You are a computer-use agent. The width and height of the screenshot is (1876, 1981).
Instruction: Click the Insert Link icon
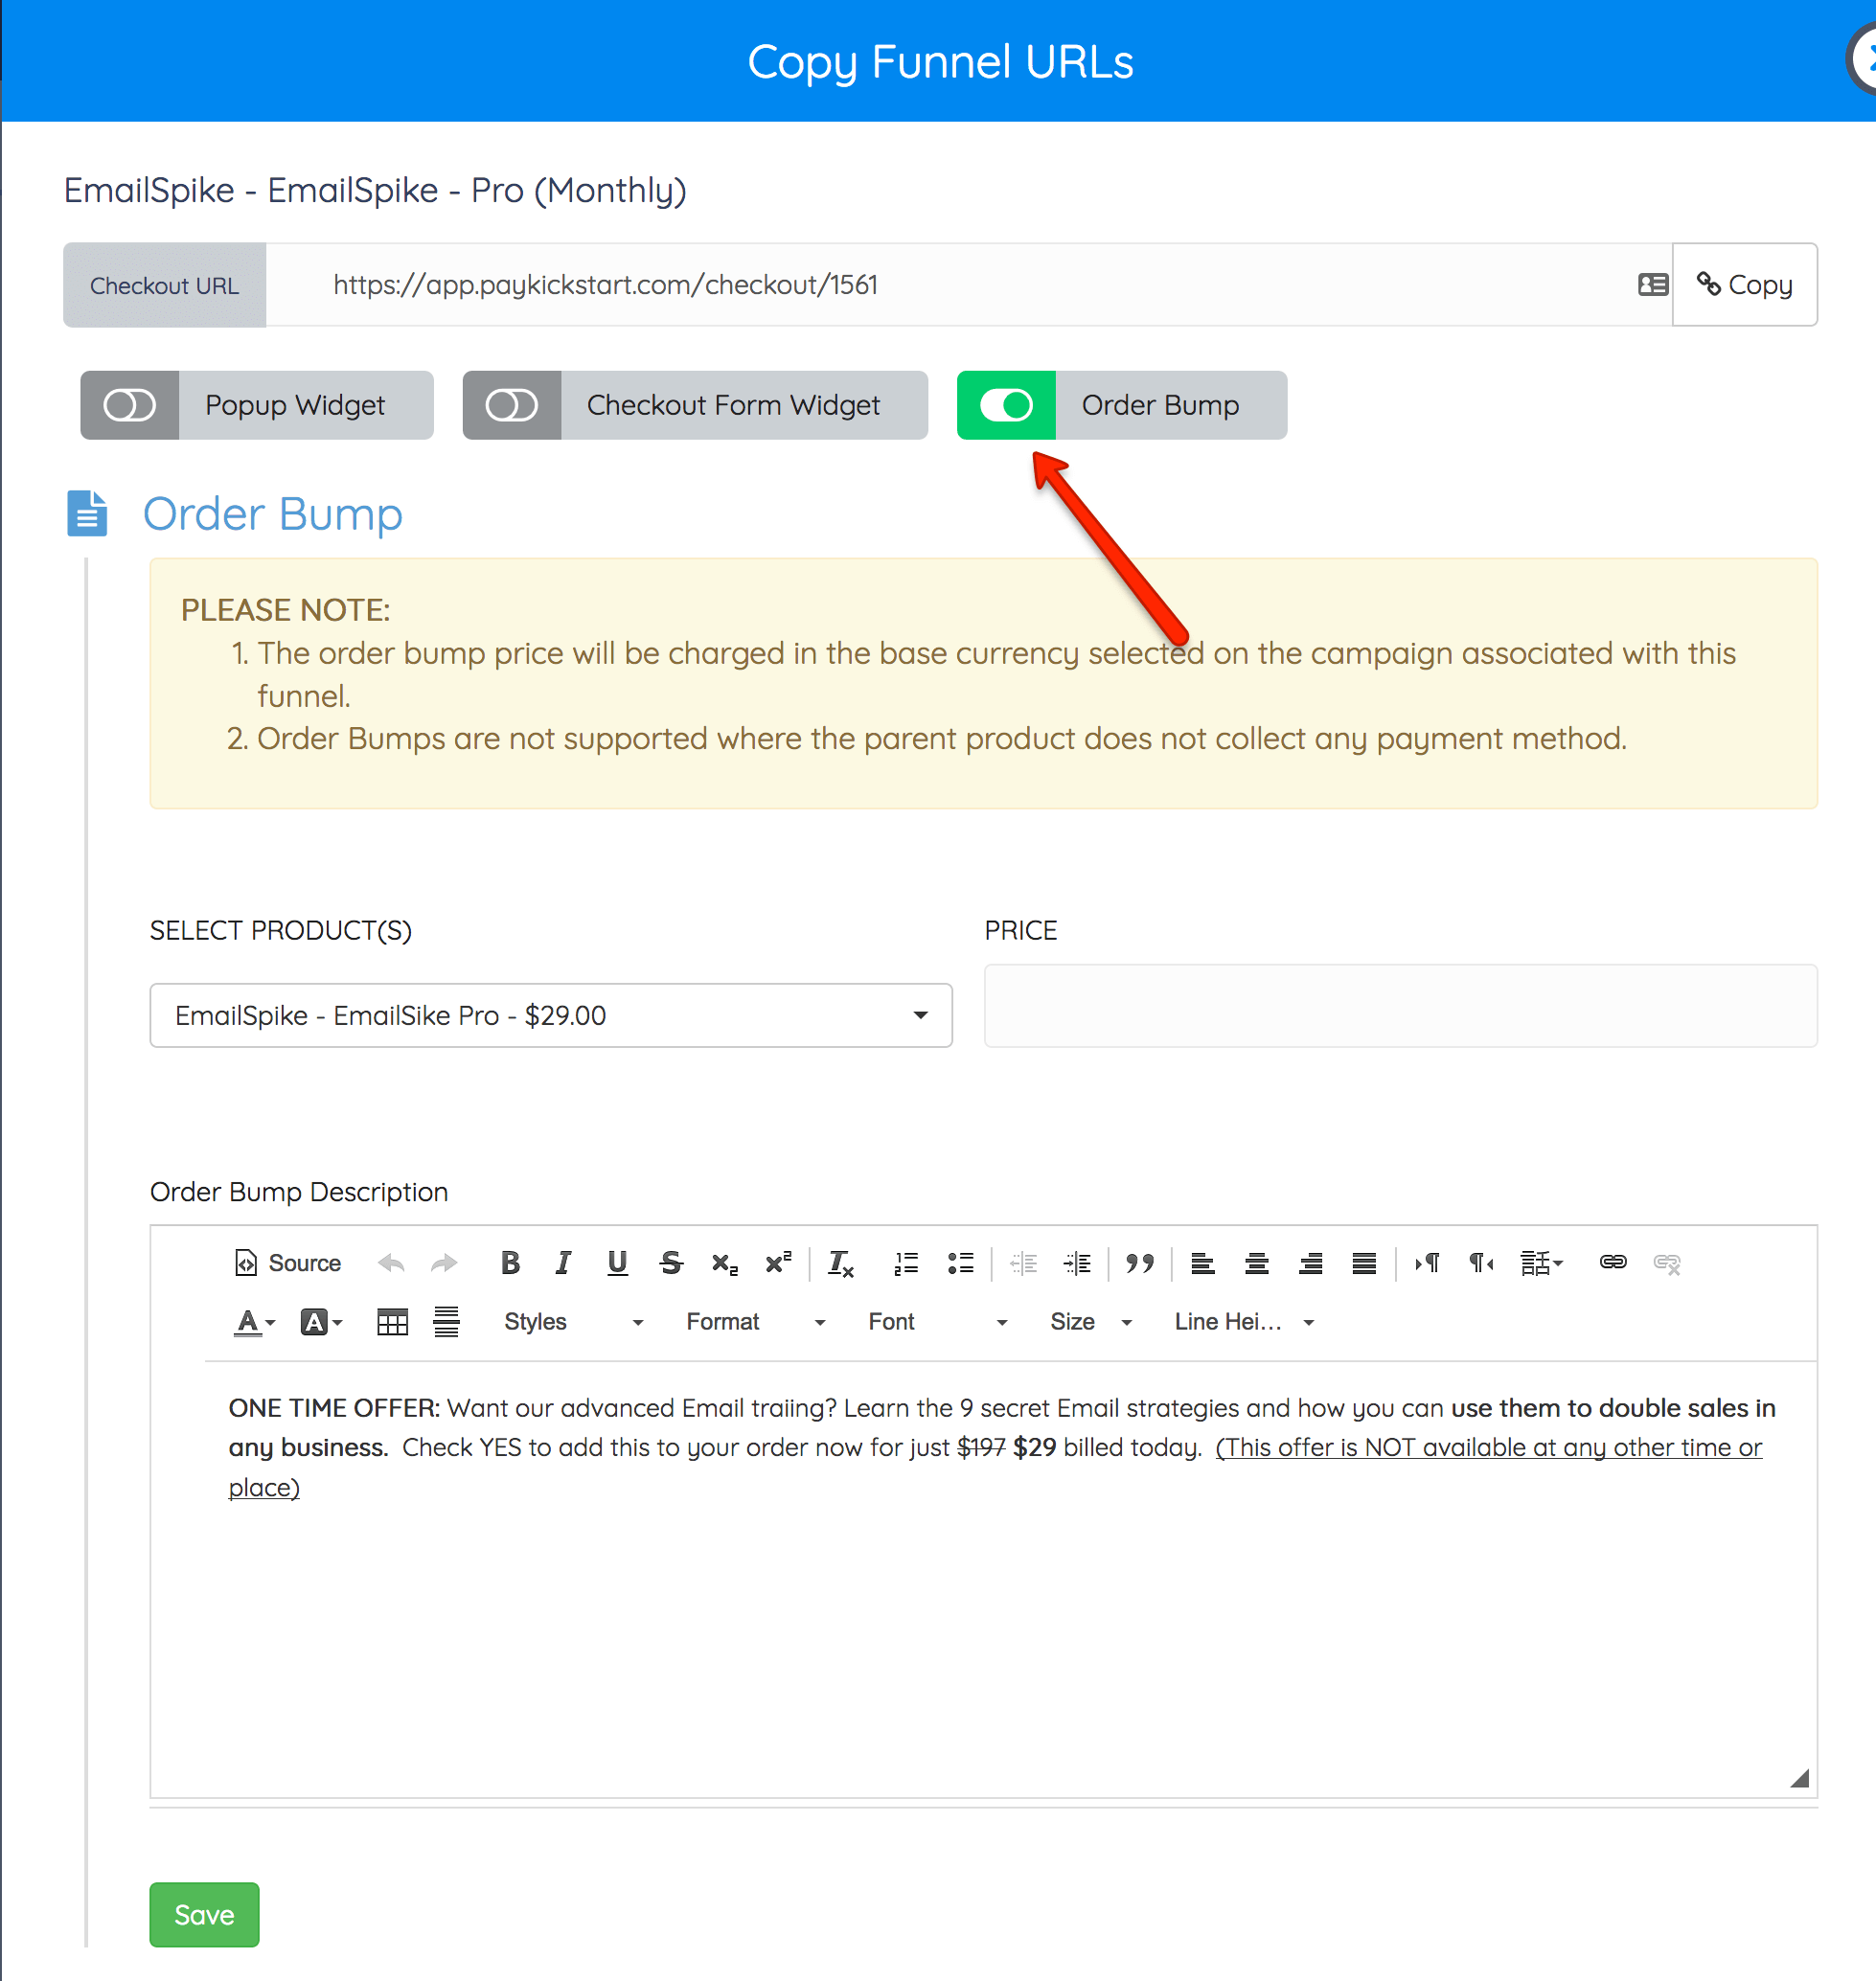point(1613,1263)
